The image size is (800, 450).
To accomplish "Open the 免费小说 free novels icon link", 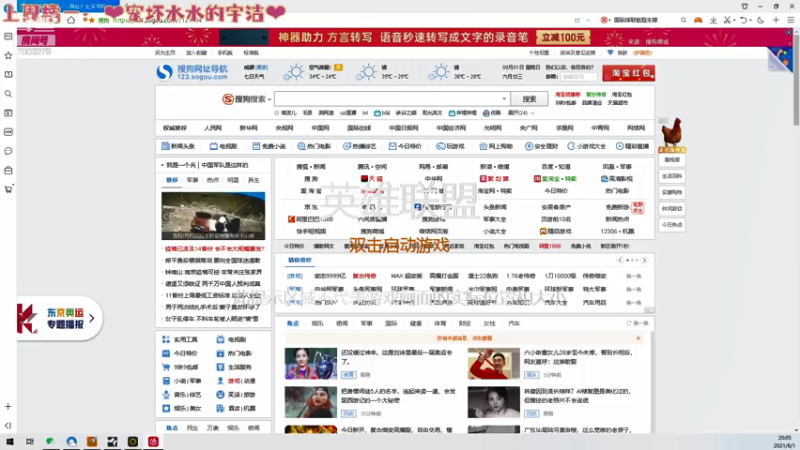I will pyautogui.click(x=269, y=146).
